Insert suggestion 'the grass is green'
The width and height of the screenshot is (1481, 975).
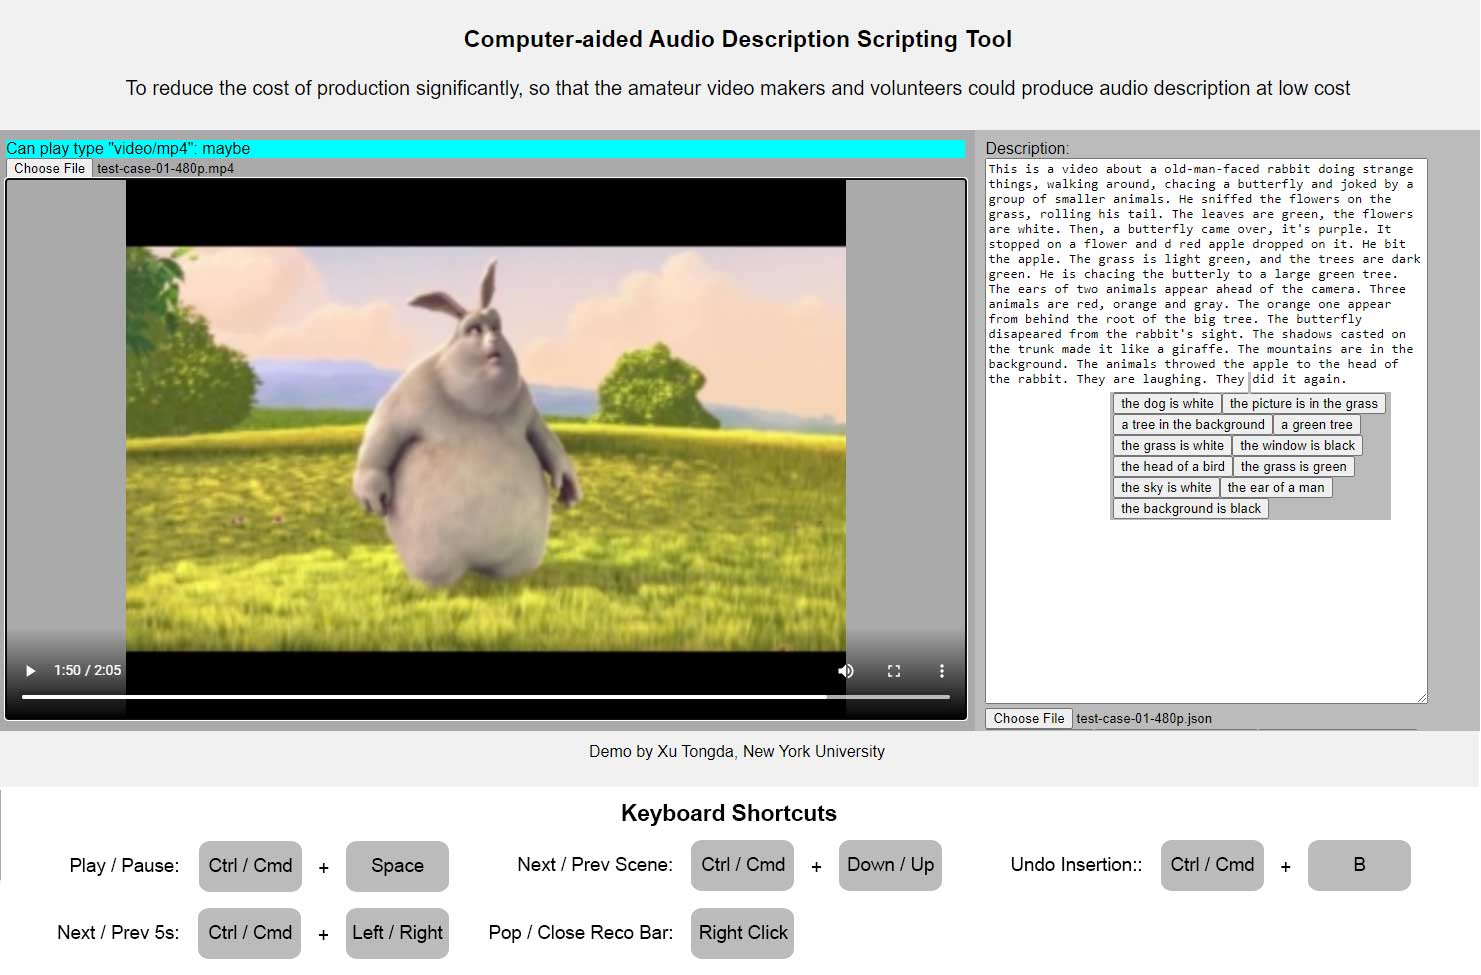pyautogui.click(x=1293, y=466)
